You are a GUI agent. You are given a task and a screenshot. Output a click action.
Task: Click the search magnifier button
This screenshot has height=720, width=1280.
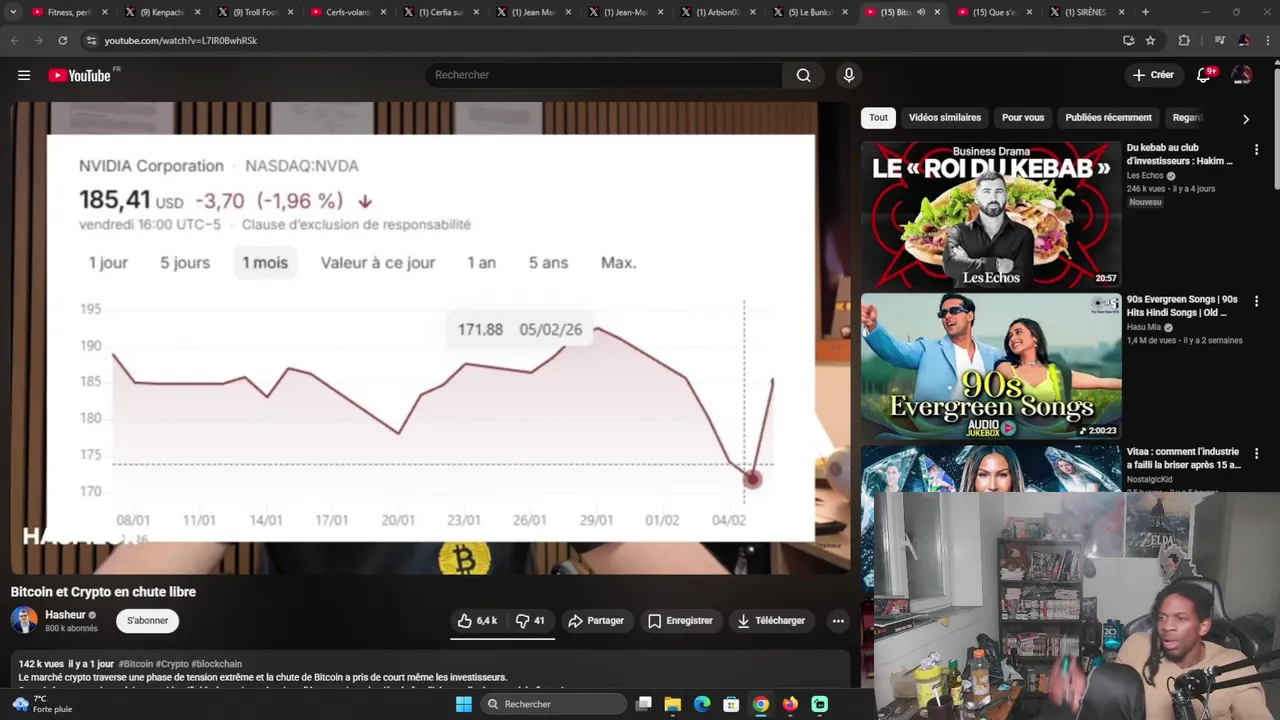[x=803, y=75]
